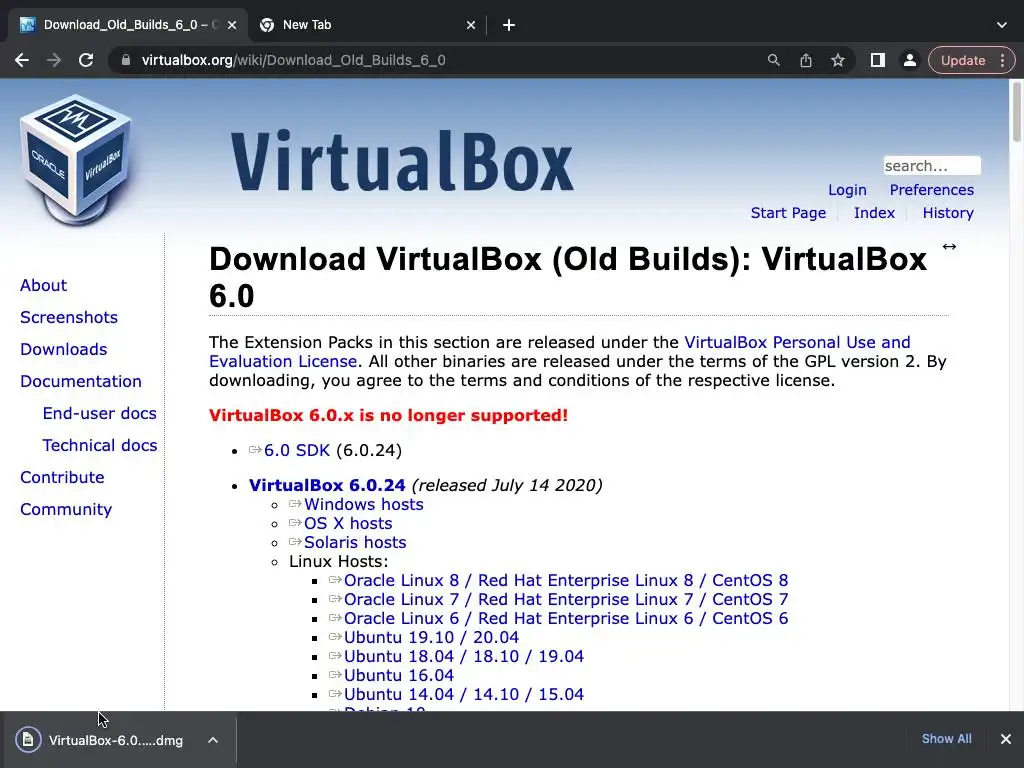Click the lock icon in the address bar
1024x768 pixels.
tap(126, 60)
